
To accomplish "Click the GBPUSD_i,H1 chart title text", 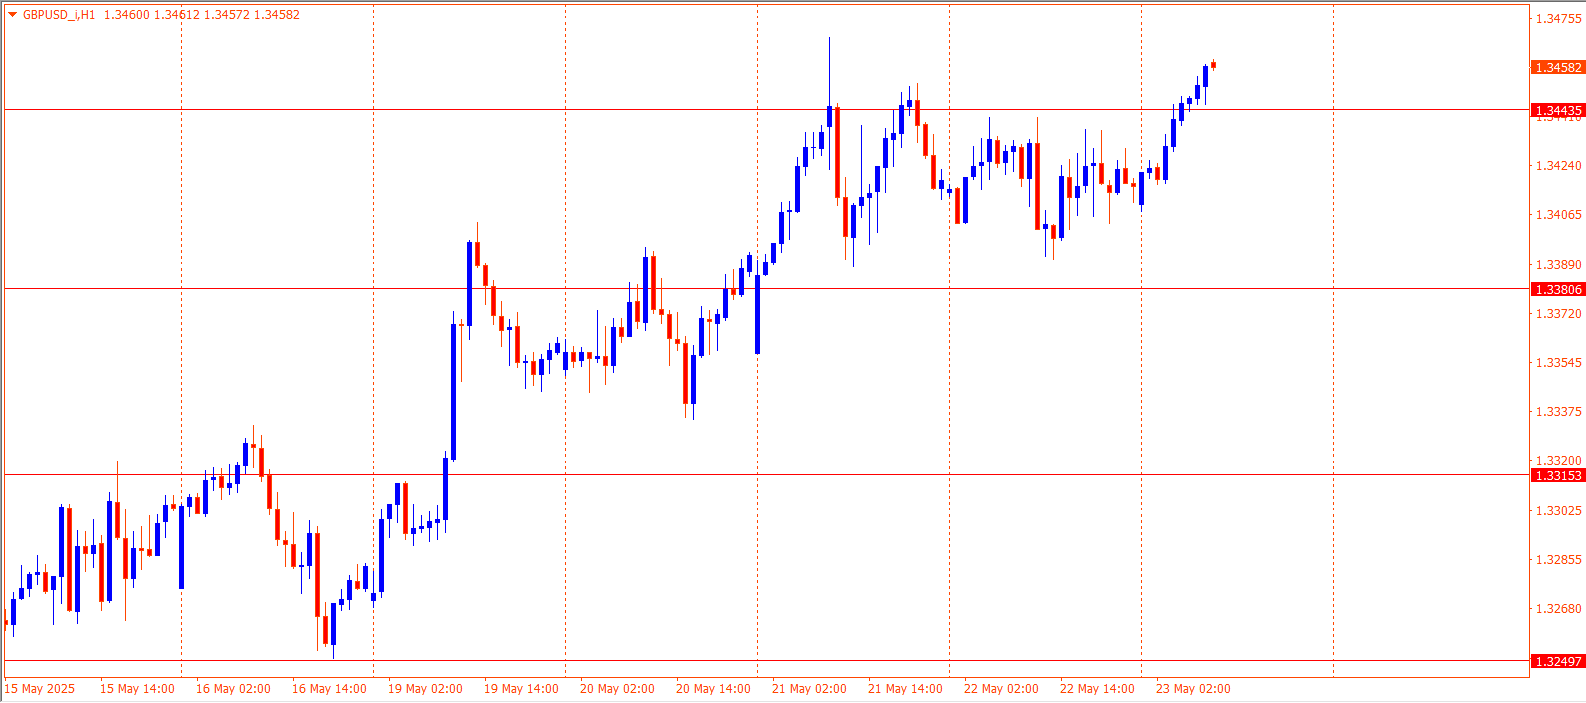I will (59, 15).
